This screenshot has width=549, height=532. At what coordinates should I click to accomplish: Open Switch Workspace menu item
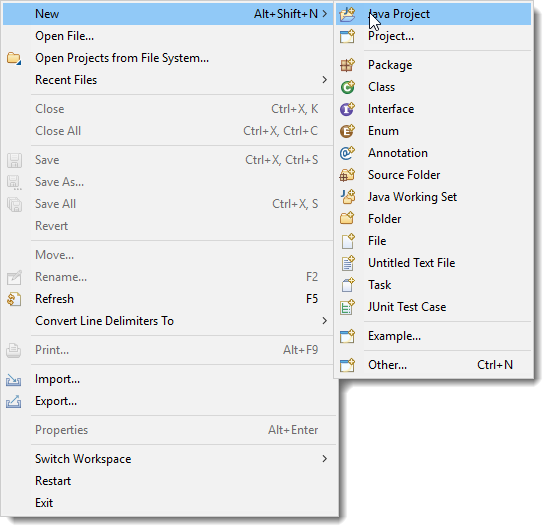[x=168, y=459]
